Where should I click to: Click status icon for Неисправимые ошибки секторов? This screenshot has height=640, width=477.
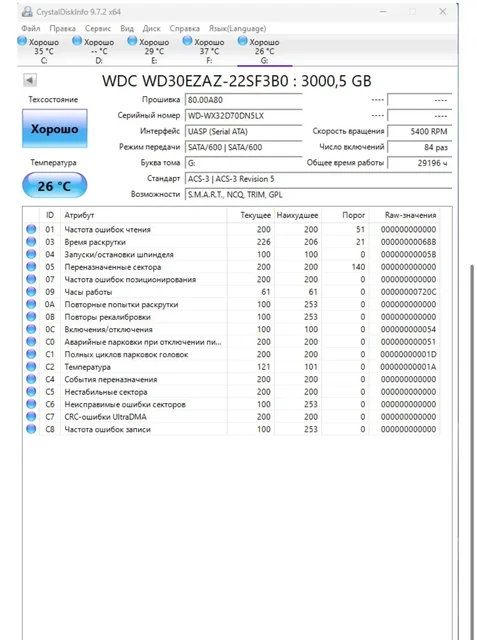click(x=31, y=404)
